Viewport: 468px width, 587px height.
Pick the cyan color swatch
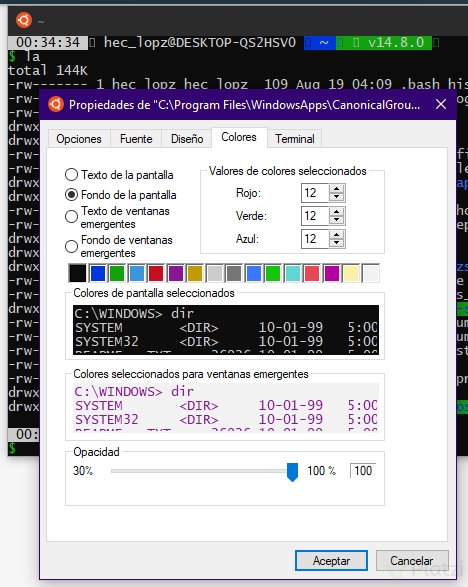point(293,273)
